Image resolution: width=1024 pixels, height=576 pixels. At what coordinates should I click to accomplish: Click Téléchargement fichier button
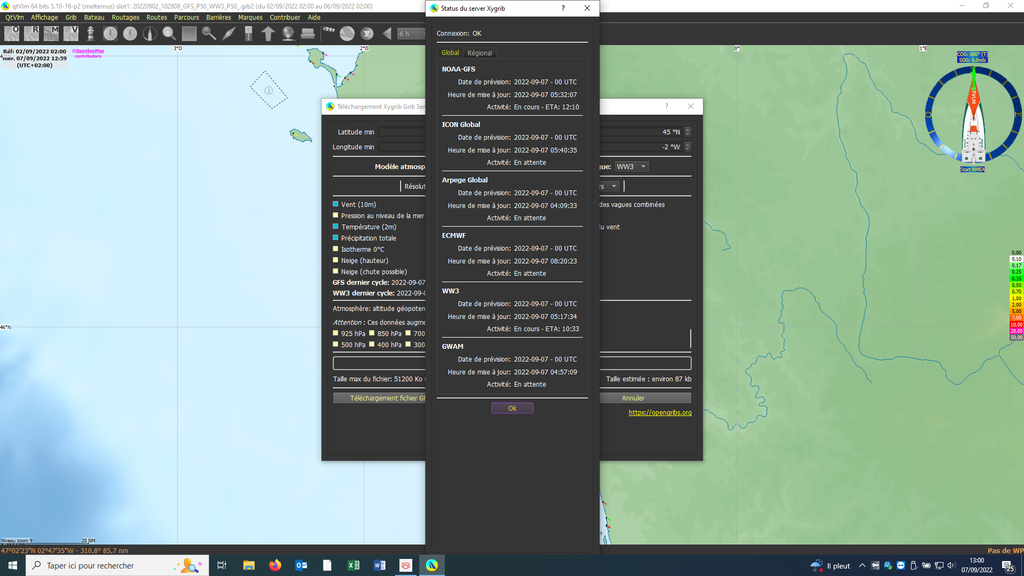[379, 398]
